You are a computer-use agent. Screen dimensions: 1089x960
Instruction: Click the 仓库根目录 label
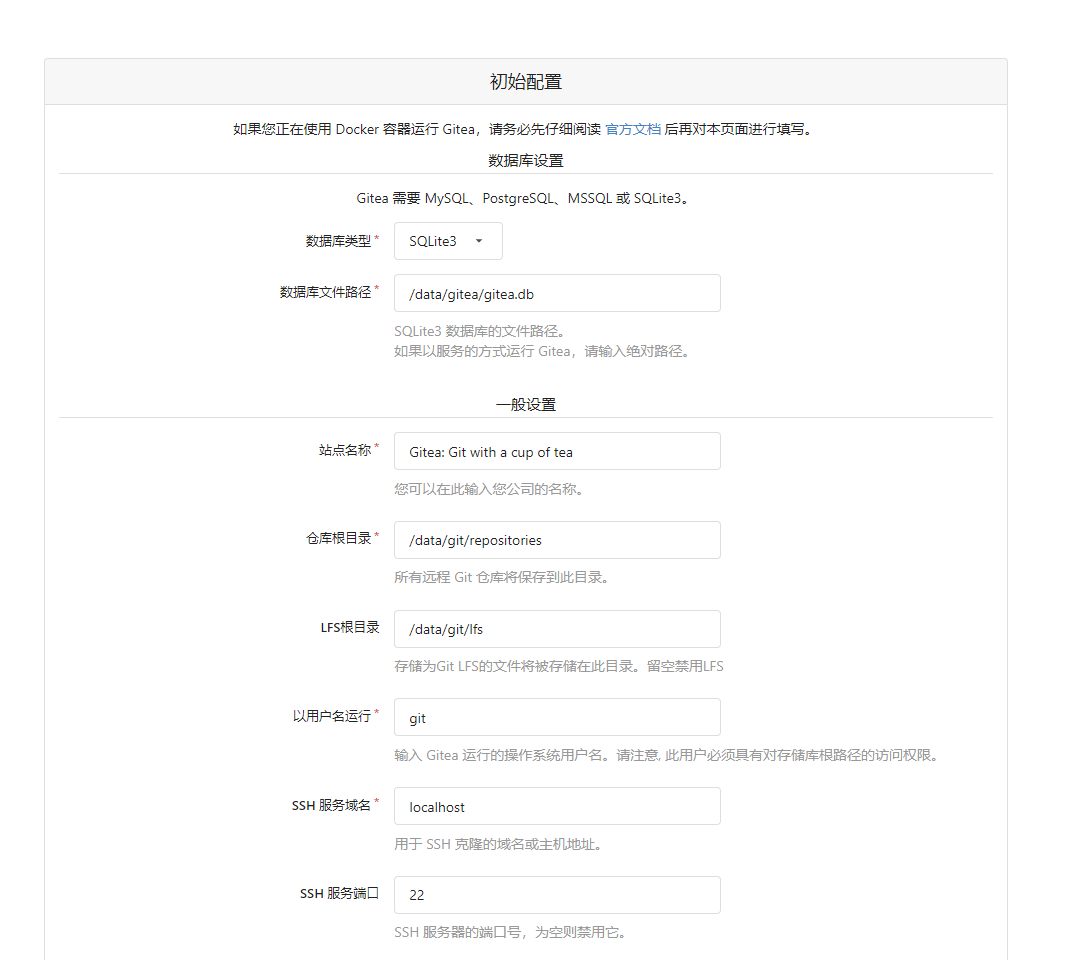point(338,538)
